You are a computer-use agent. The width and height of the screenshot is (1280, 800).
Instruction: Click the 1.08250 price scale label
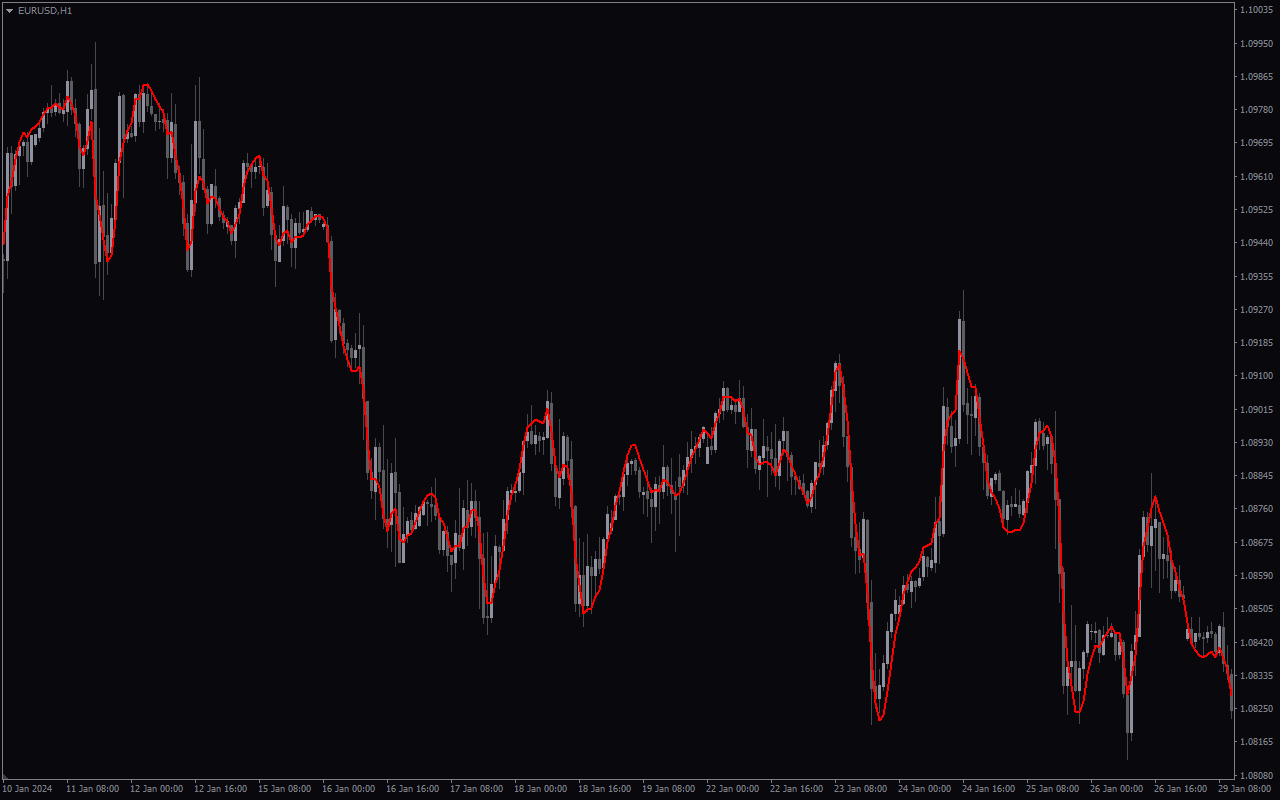pyautogui.click(x=1256, y=708)
